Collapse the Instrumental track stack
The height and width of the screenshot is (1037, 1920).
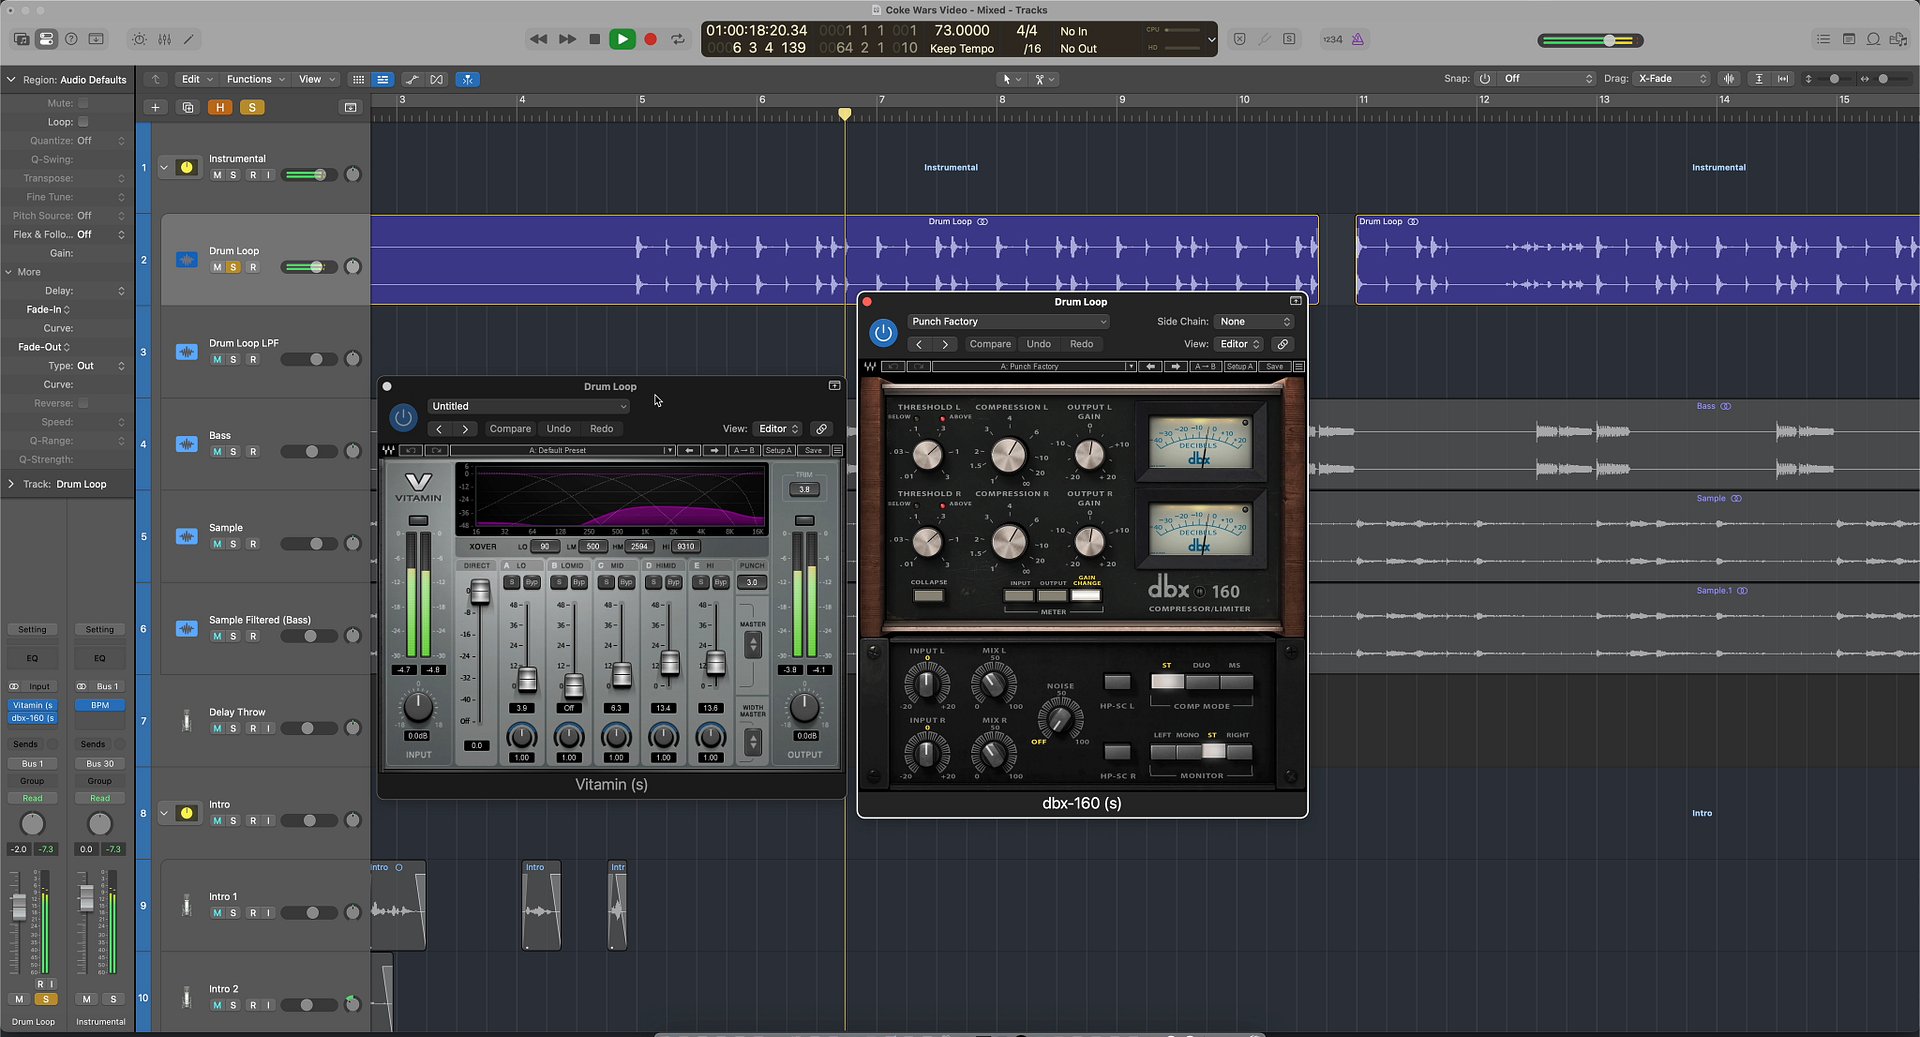164,168
